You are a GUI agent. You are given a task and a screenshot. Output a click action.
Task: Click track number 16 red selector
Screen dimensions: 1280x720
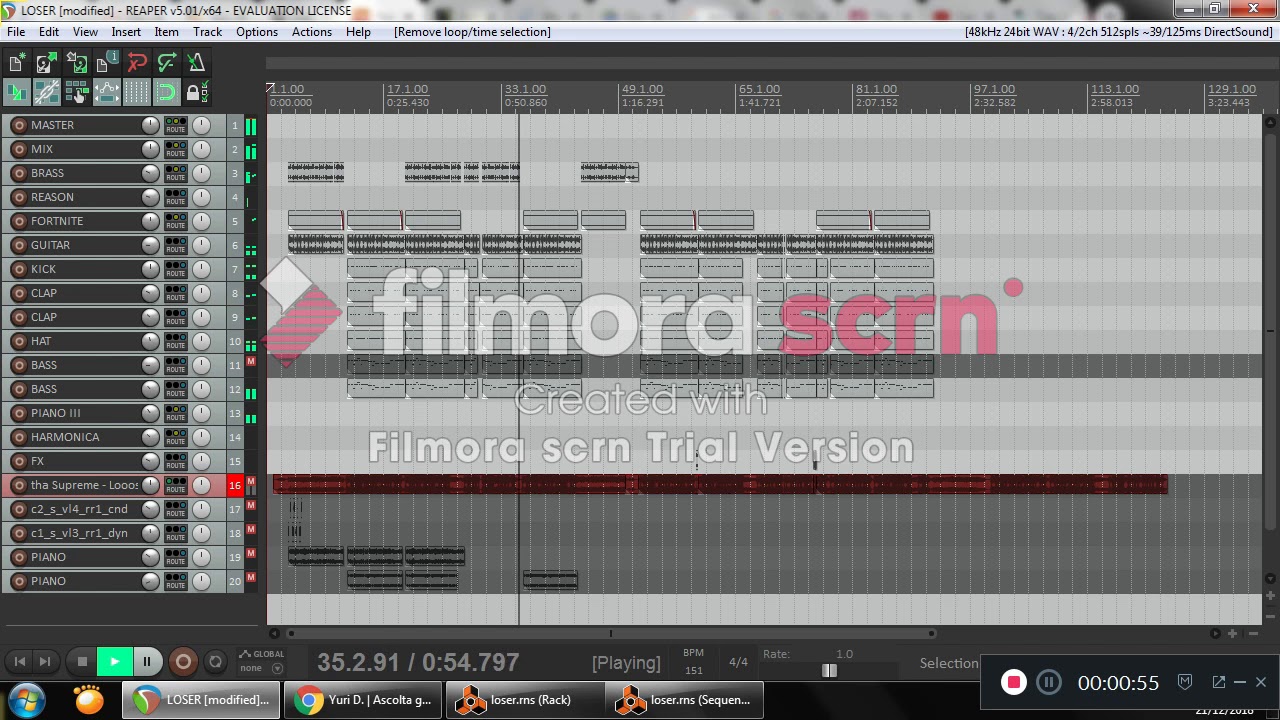pyautogui.click(x=235, y=485)
